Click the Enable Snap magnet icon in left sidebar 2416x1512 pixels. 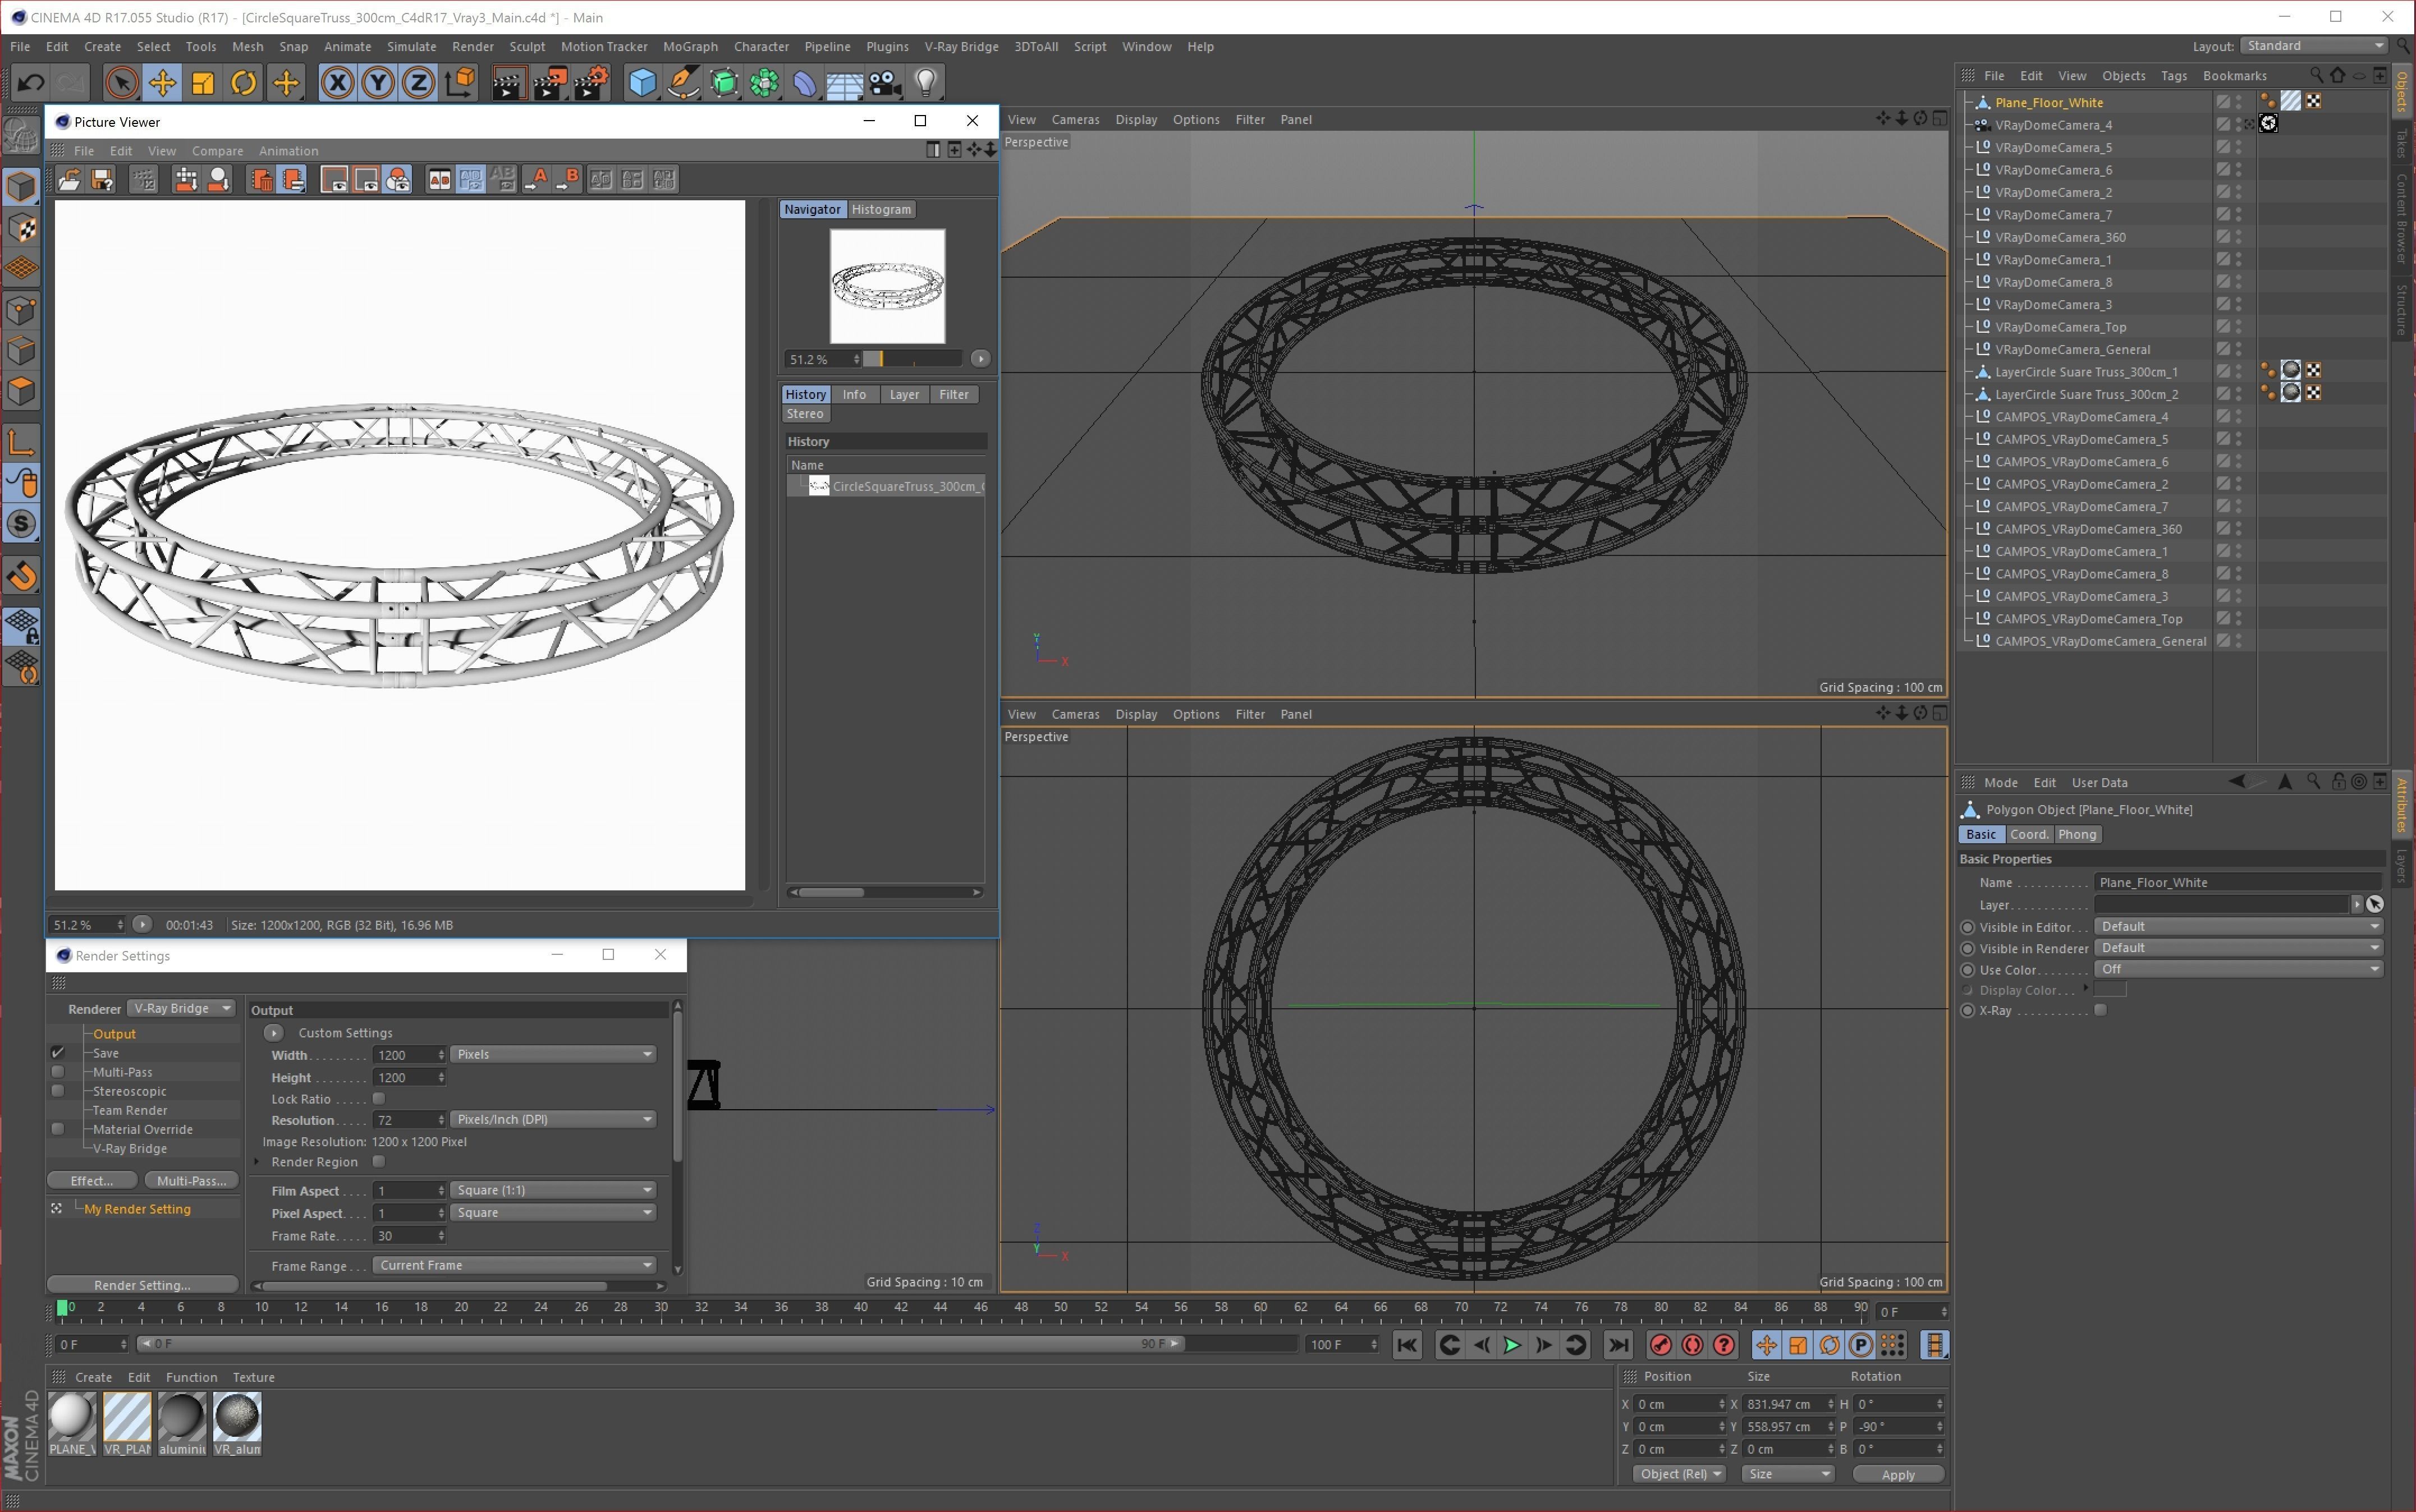coord(22,577)
